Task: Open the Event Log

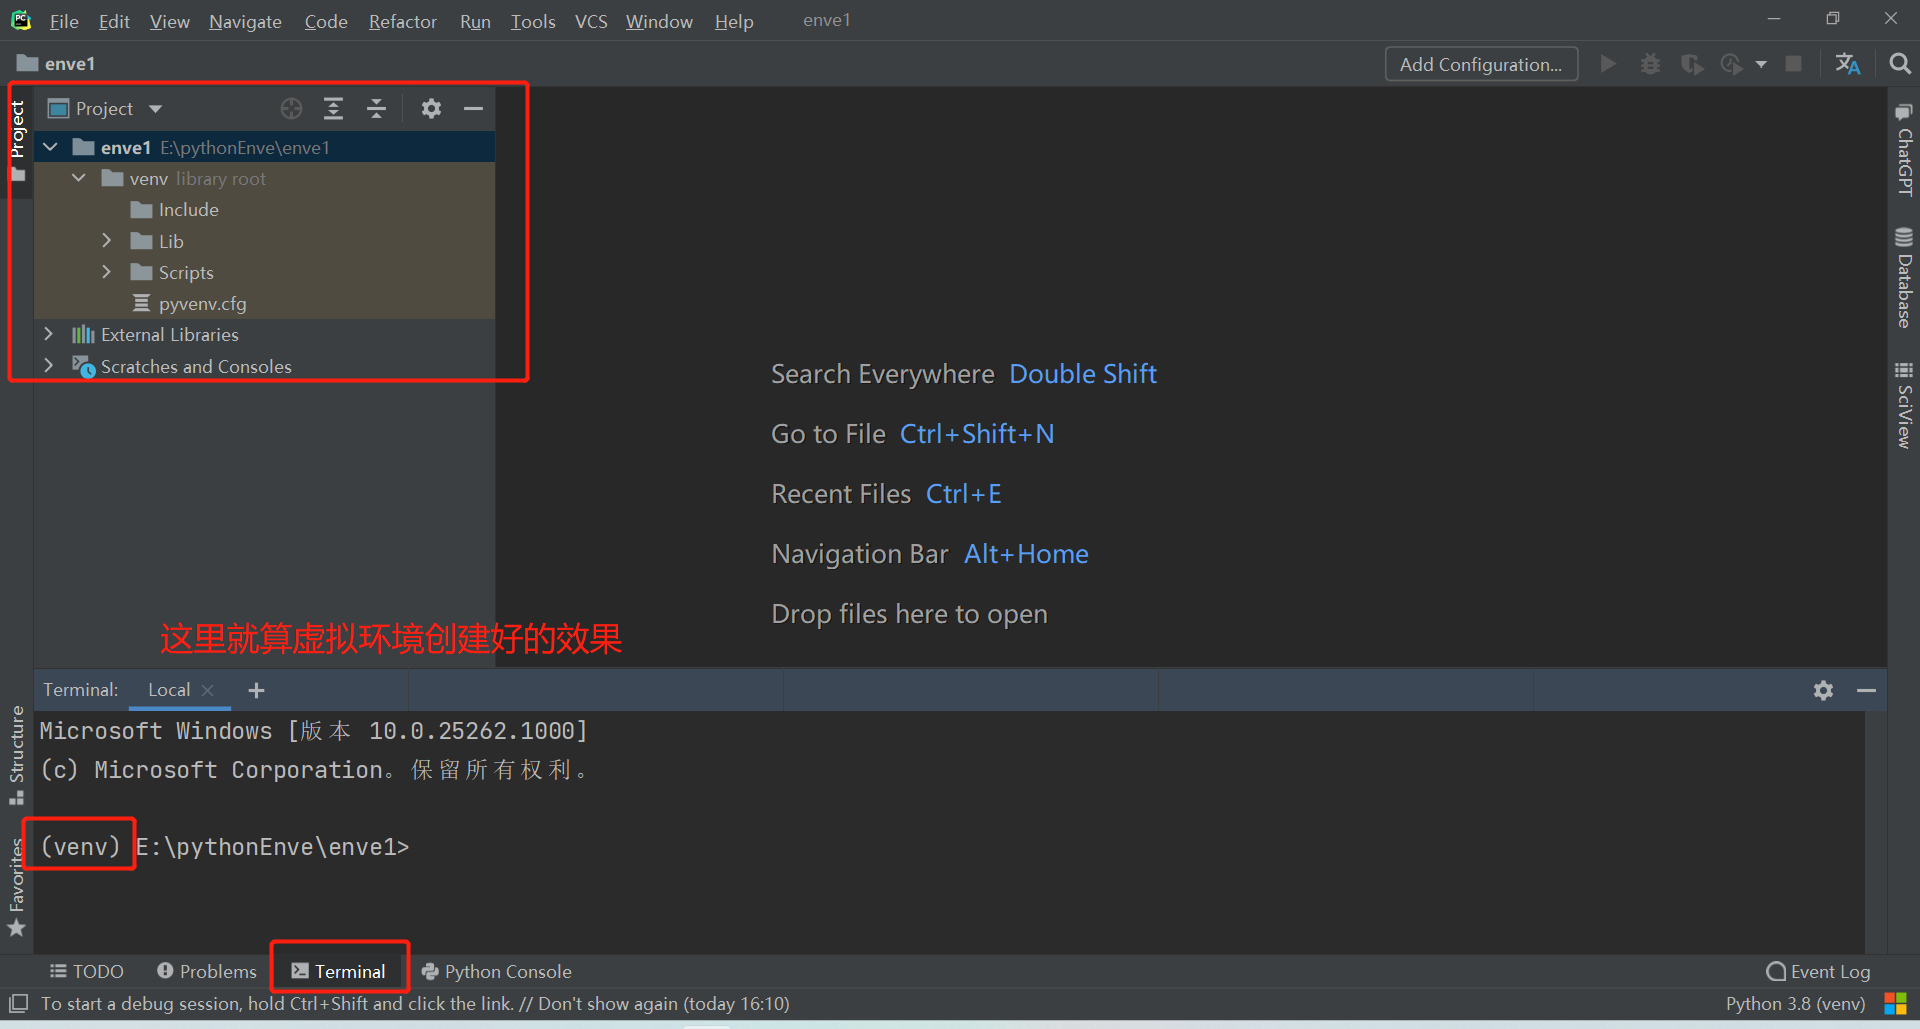Action: pyautogui.click(x=1818, y=971)
